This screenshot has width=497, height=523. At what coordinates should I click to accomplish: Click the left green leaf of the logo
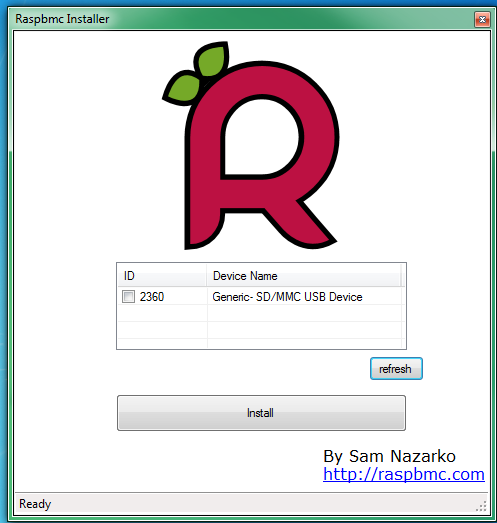point(183,88)
